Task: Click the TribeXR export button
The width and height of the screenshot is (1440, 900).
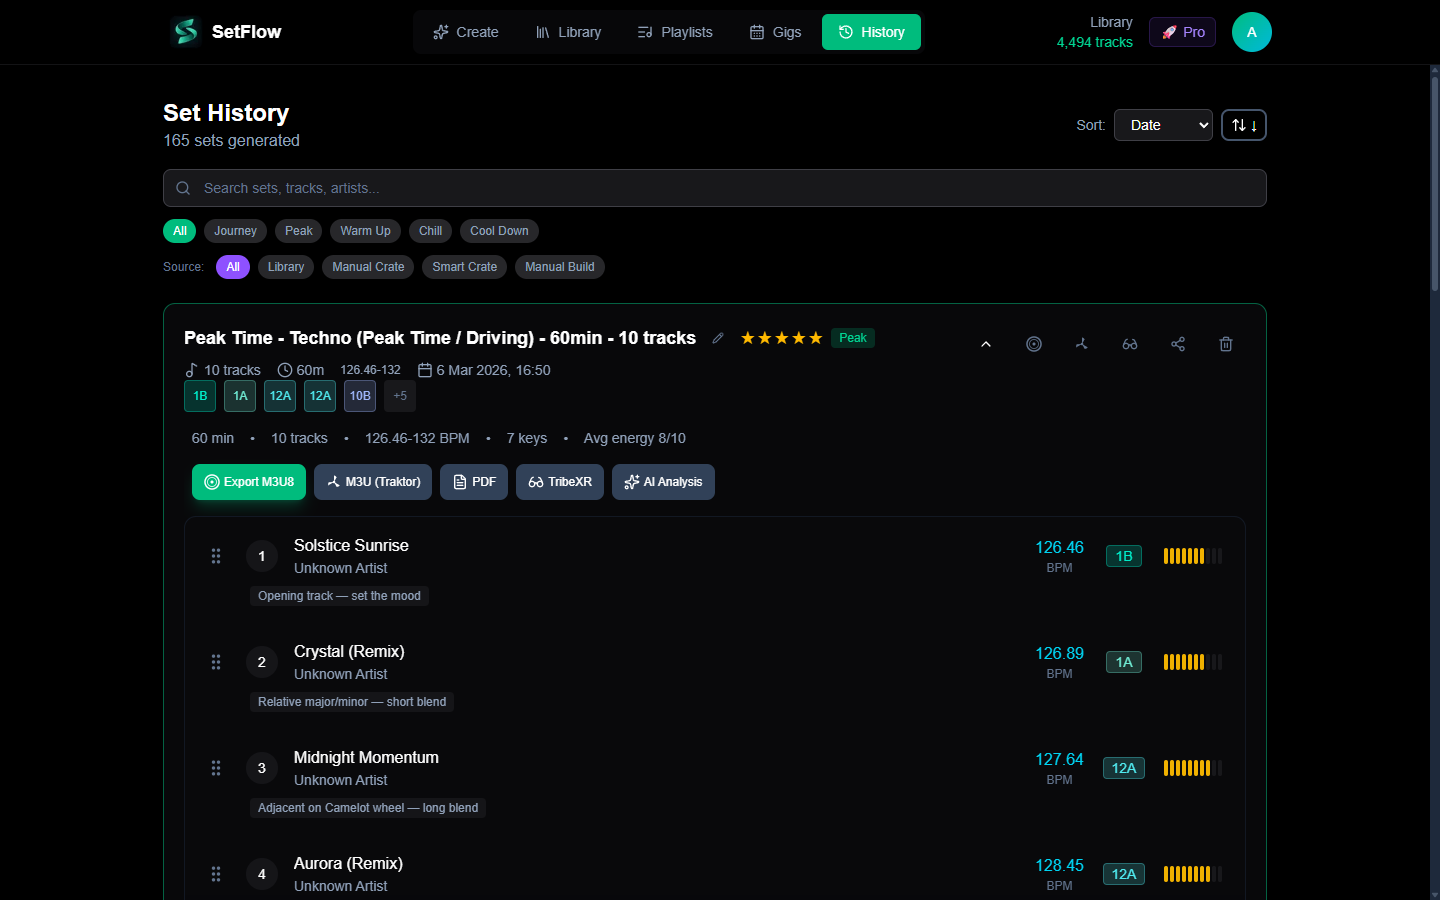Action: click(x=560, y=482)
